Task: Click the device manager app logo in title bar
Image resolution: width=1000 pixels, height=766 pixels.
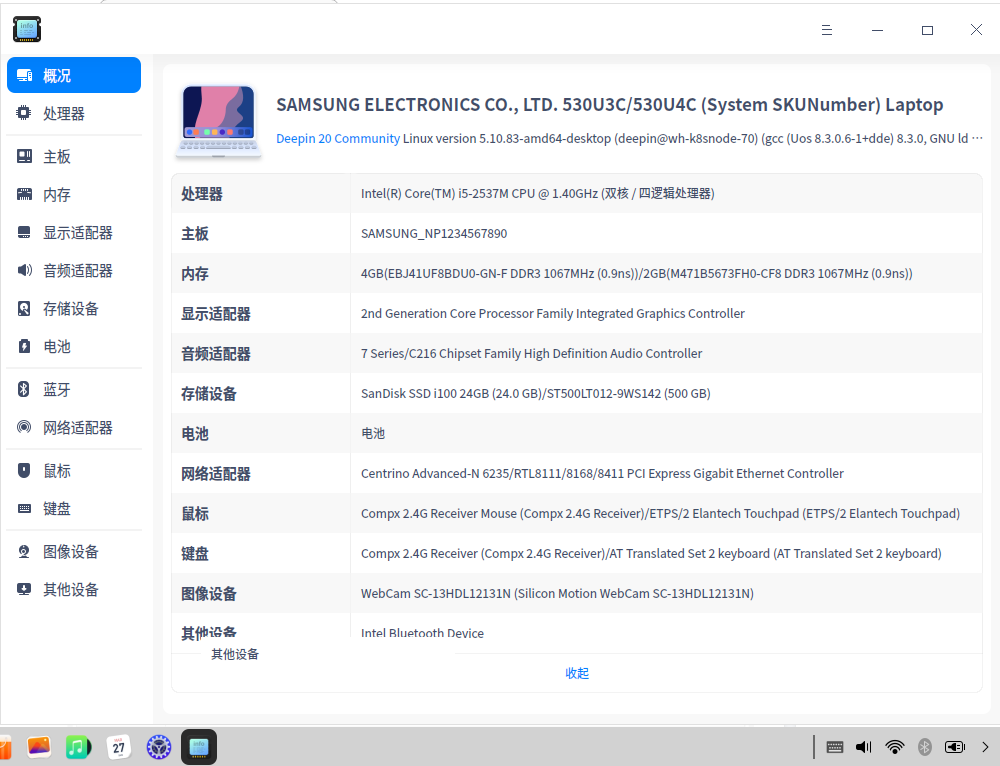Action: pyautogui.click(x=27, y=29)
